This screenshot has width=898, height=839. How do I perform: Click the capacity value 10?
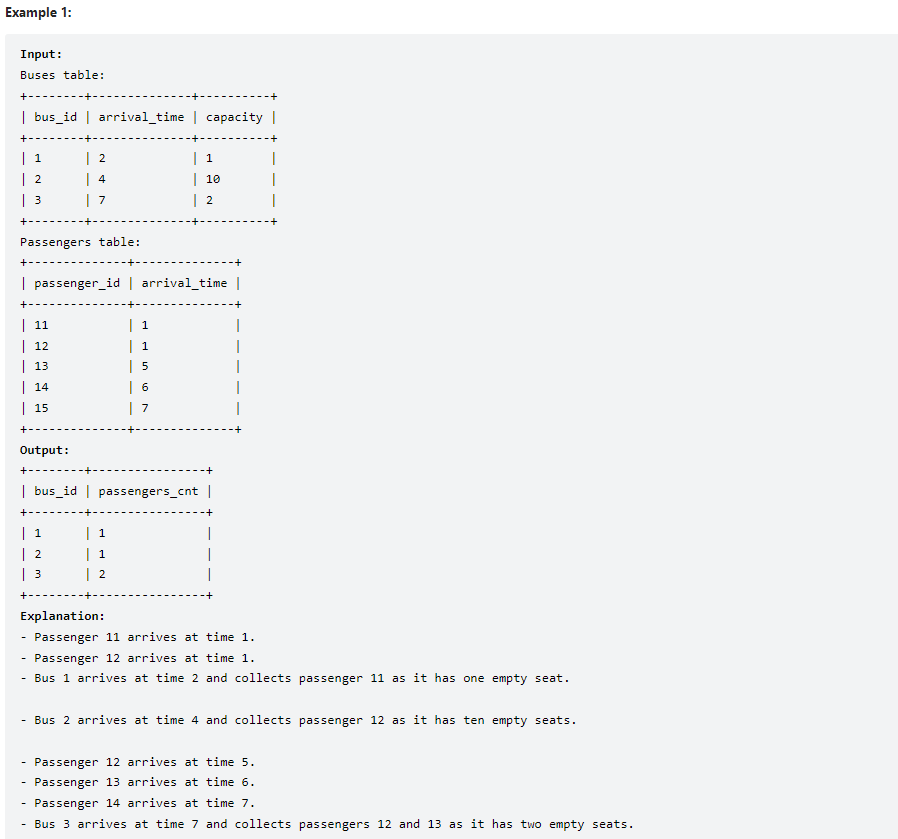coord(213,179)
